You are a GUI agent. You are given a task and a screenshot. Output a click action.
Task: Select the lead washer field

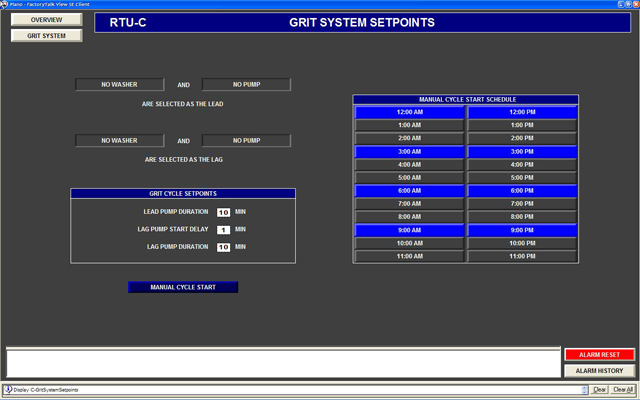120,85
